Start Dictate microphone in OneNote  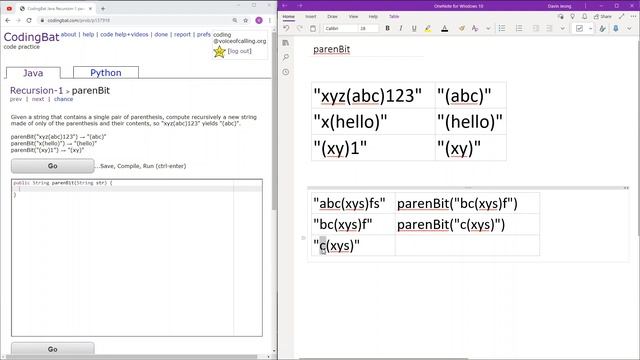pos(616,29)
